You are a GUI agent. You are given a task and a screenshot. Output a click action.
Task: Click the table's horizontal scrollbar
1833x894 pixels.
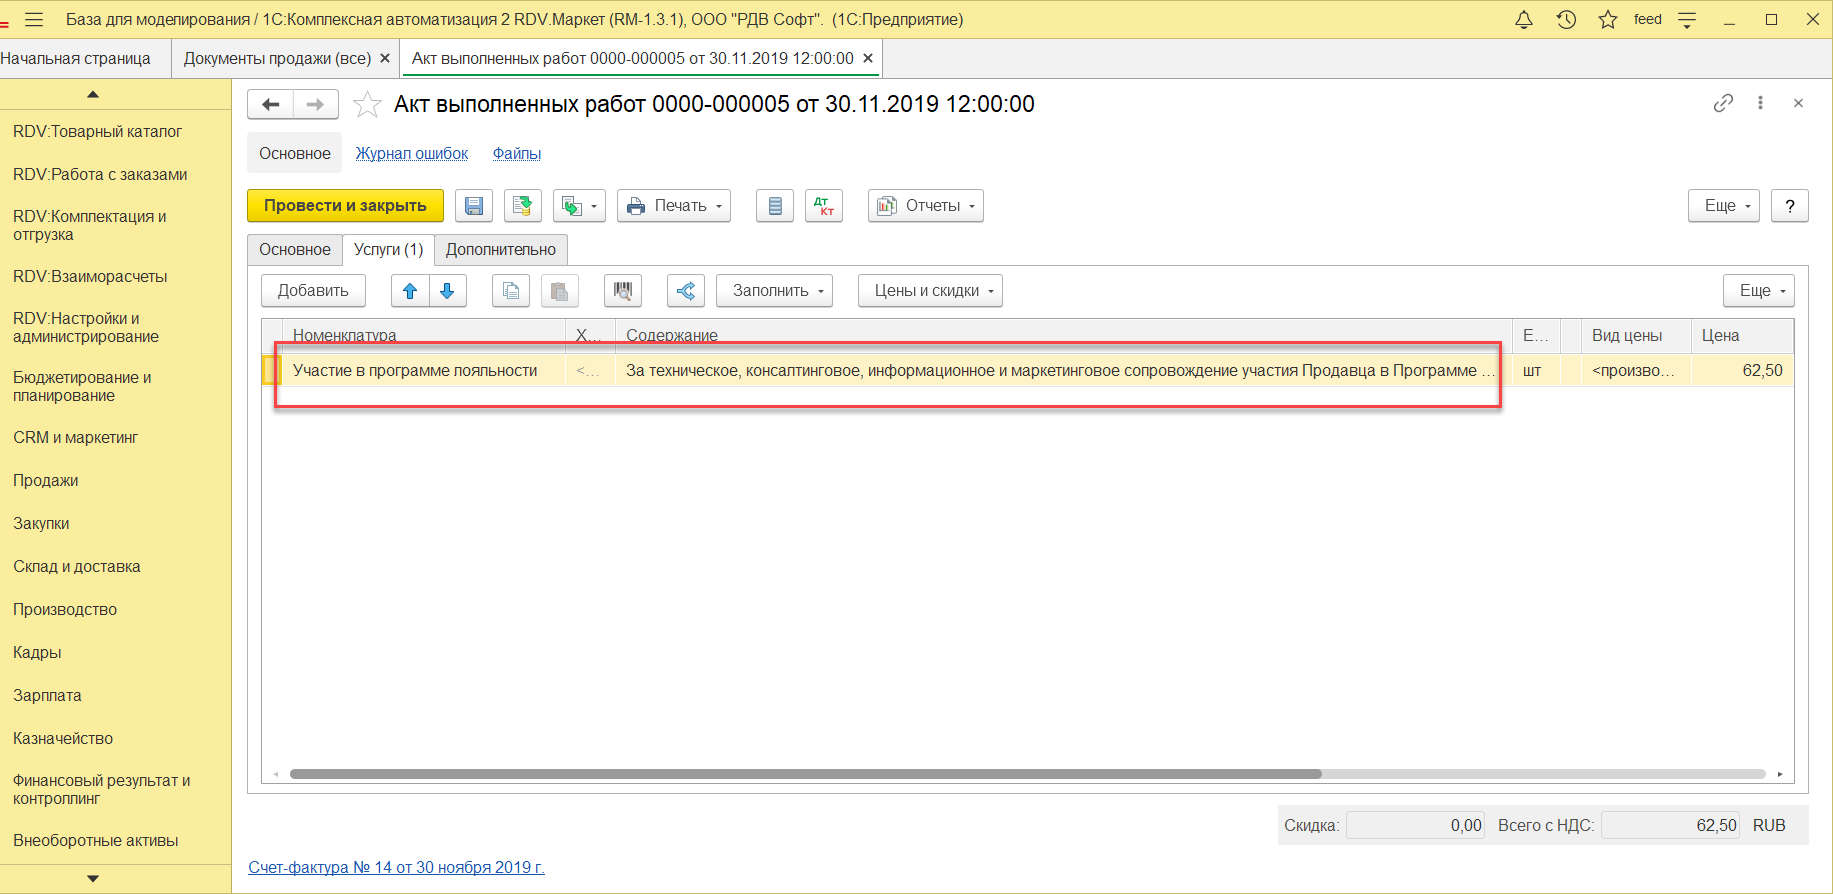806,774
